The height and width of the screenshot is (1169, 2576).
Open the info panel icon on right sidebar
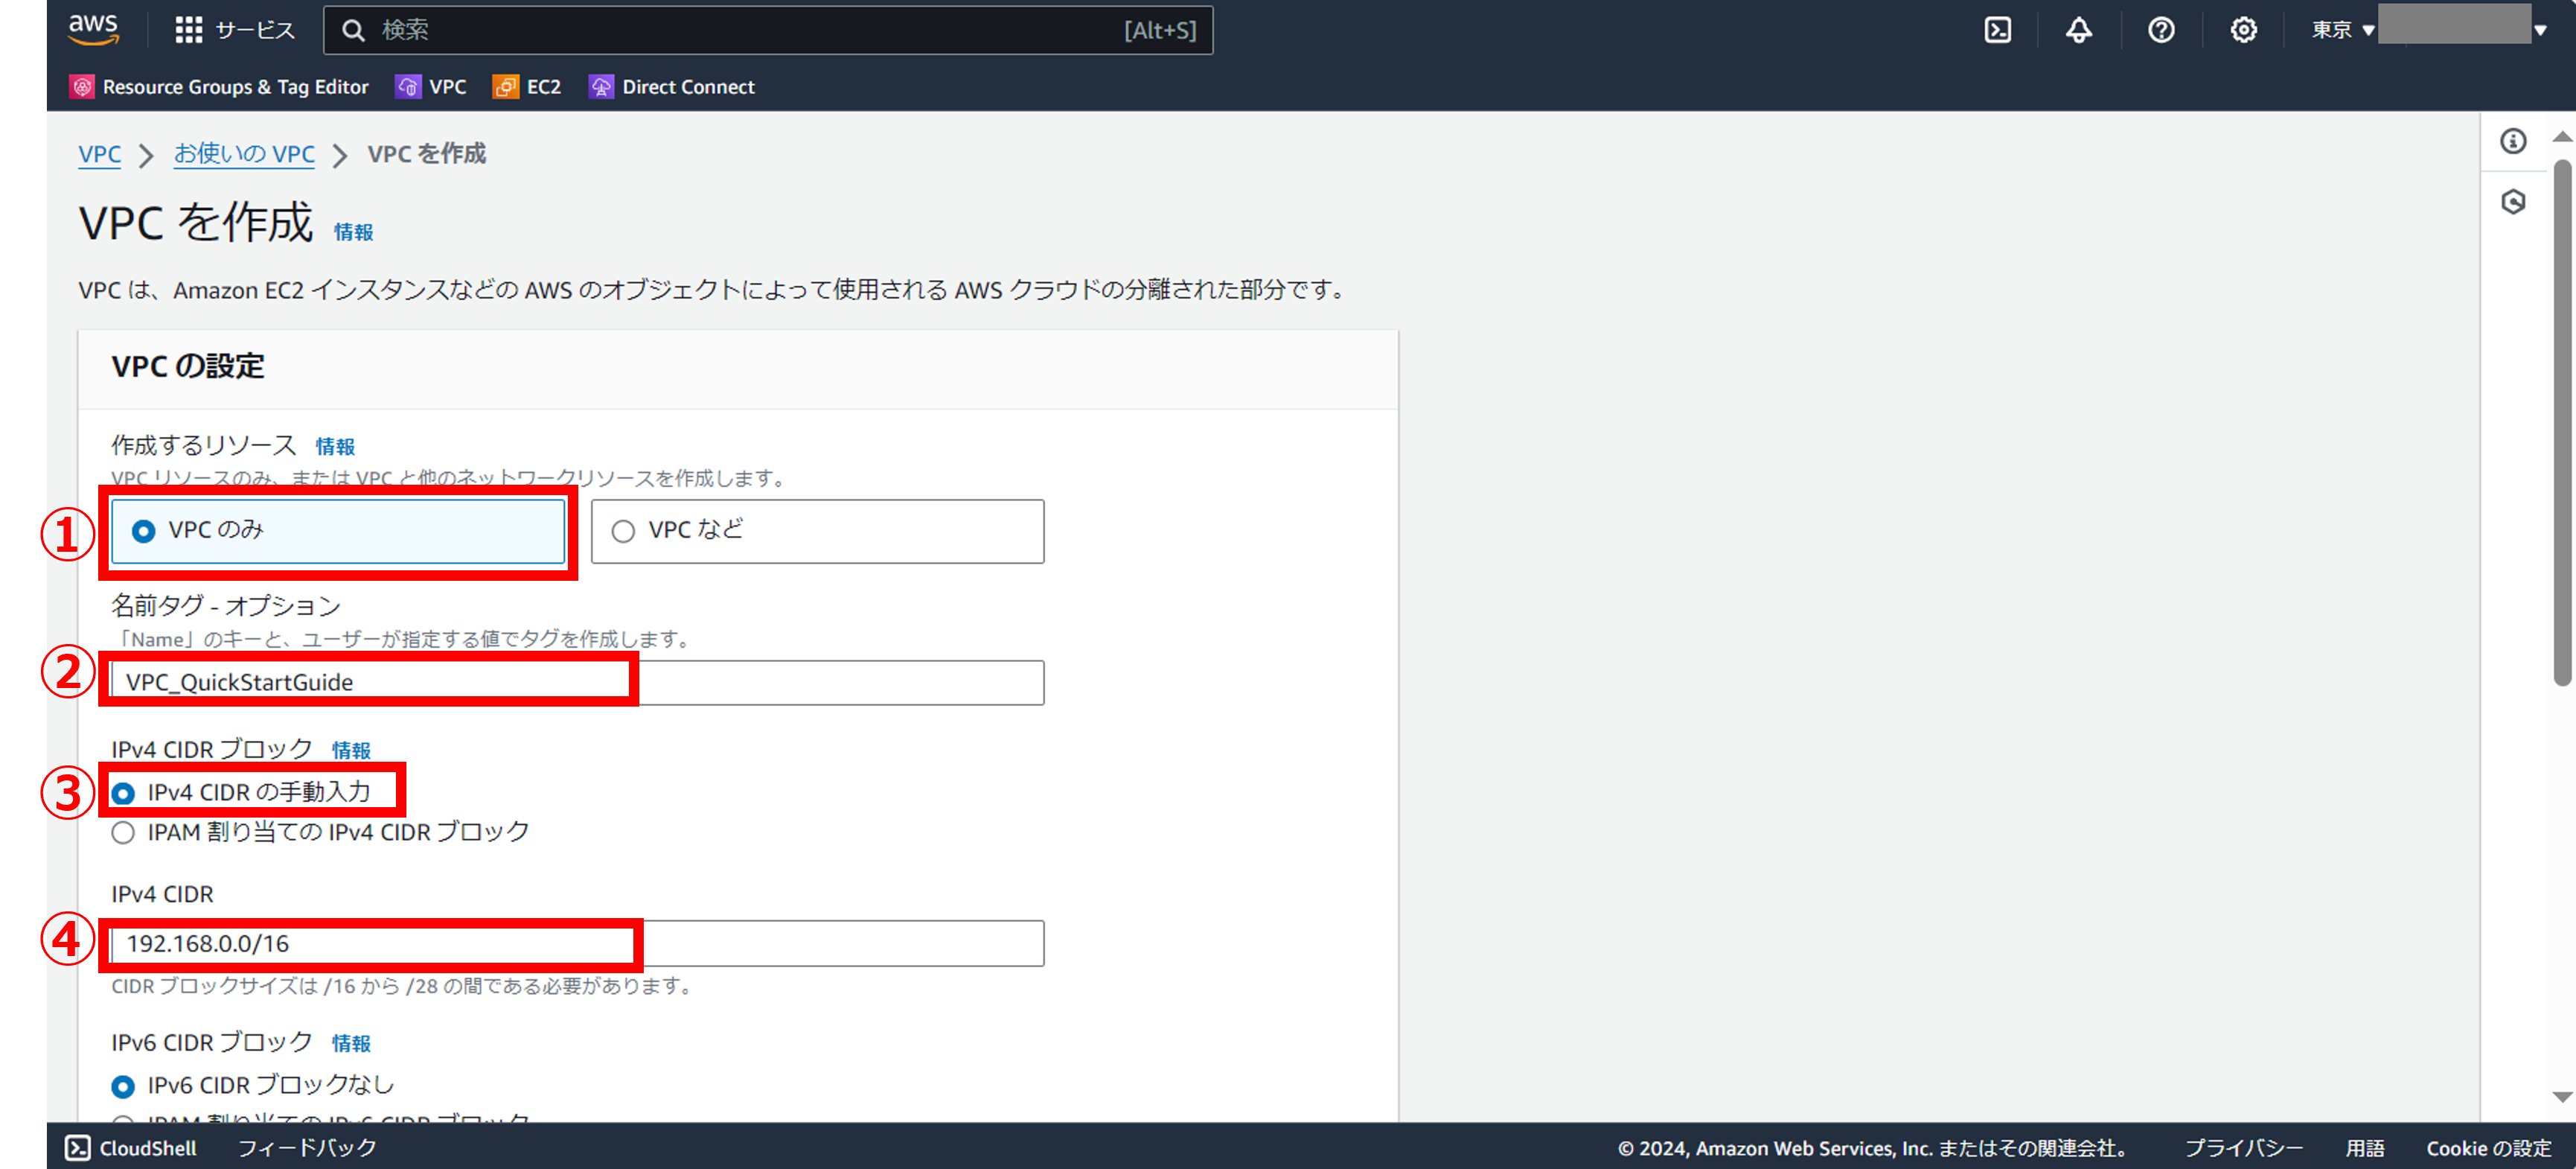[x=2513, y=141]
